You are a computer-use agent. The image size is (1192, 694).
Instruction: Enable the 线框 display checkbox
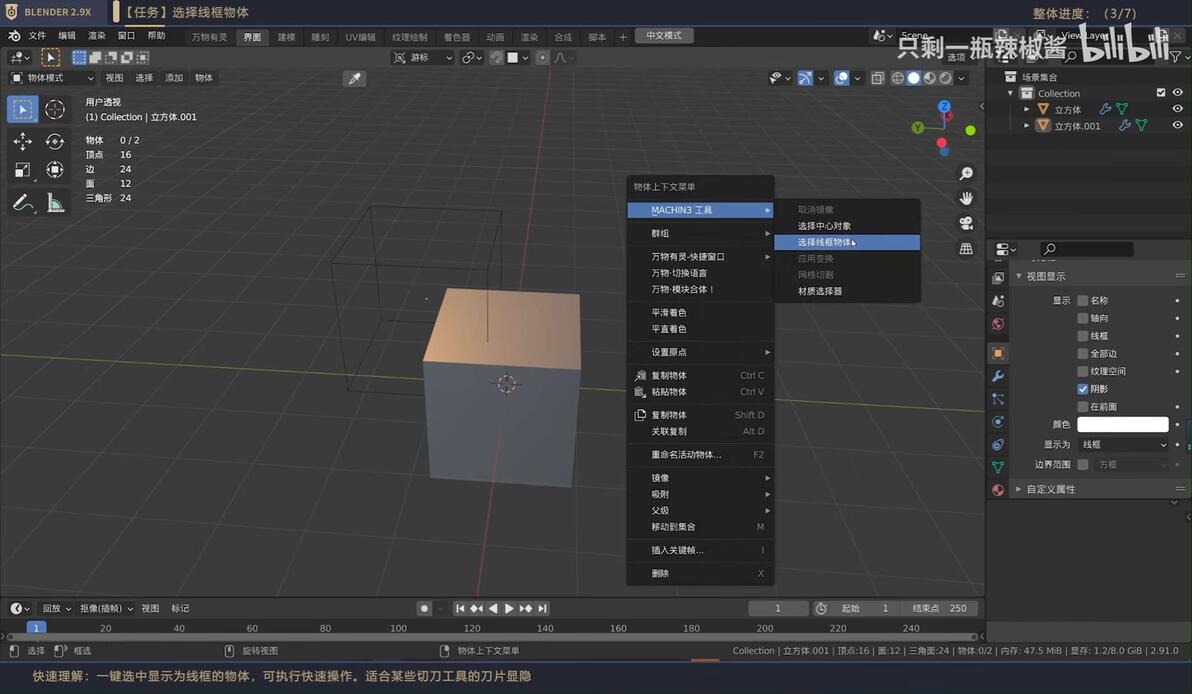point(1083,336)
